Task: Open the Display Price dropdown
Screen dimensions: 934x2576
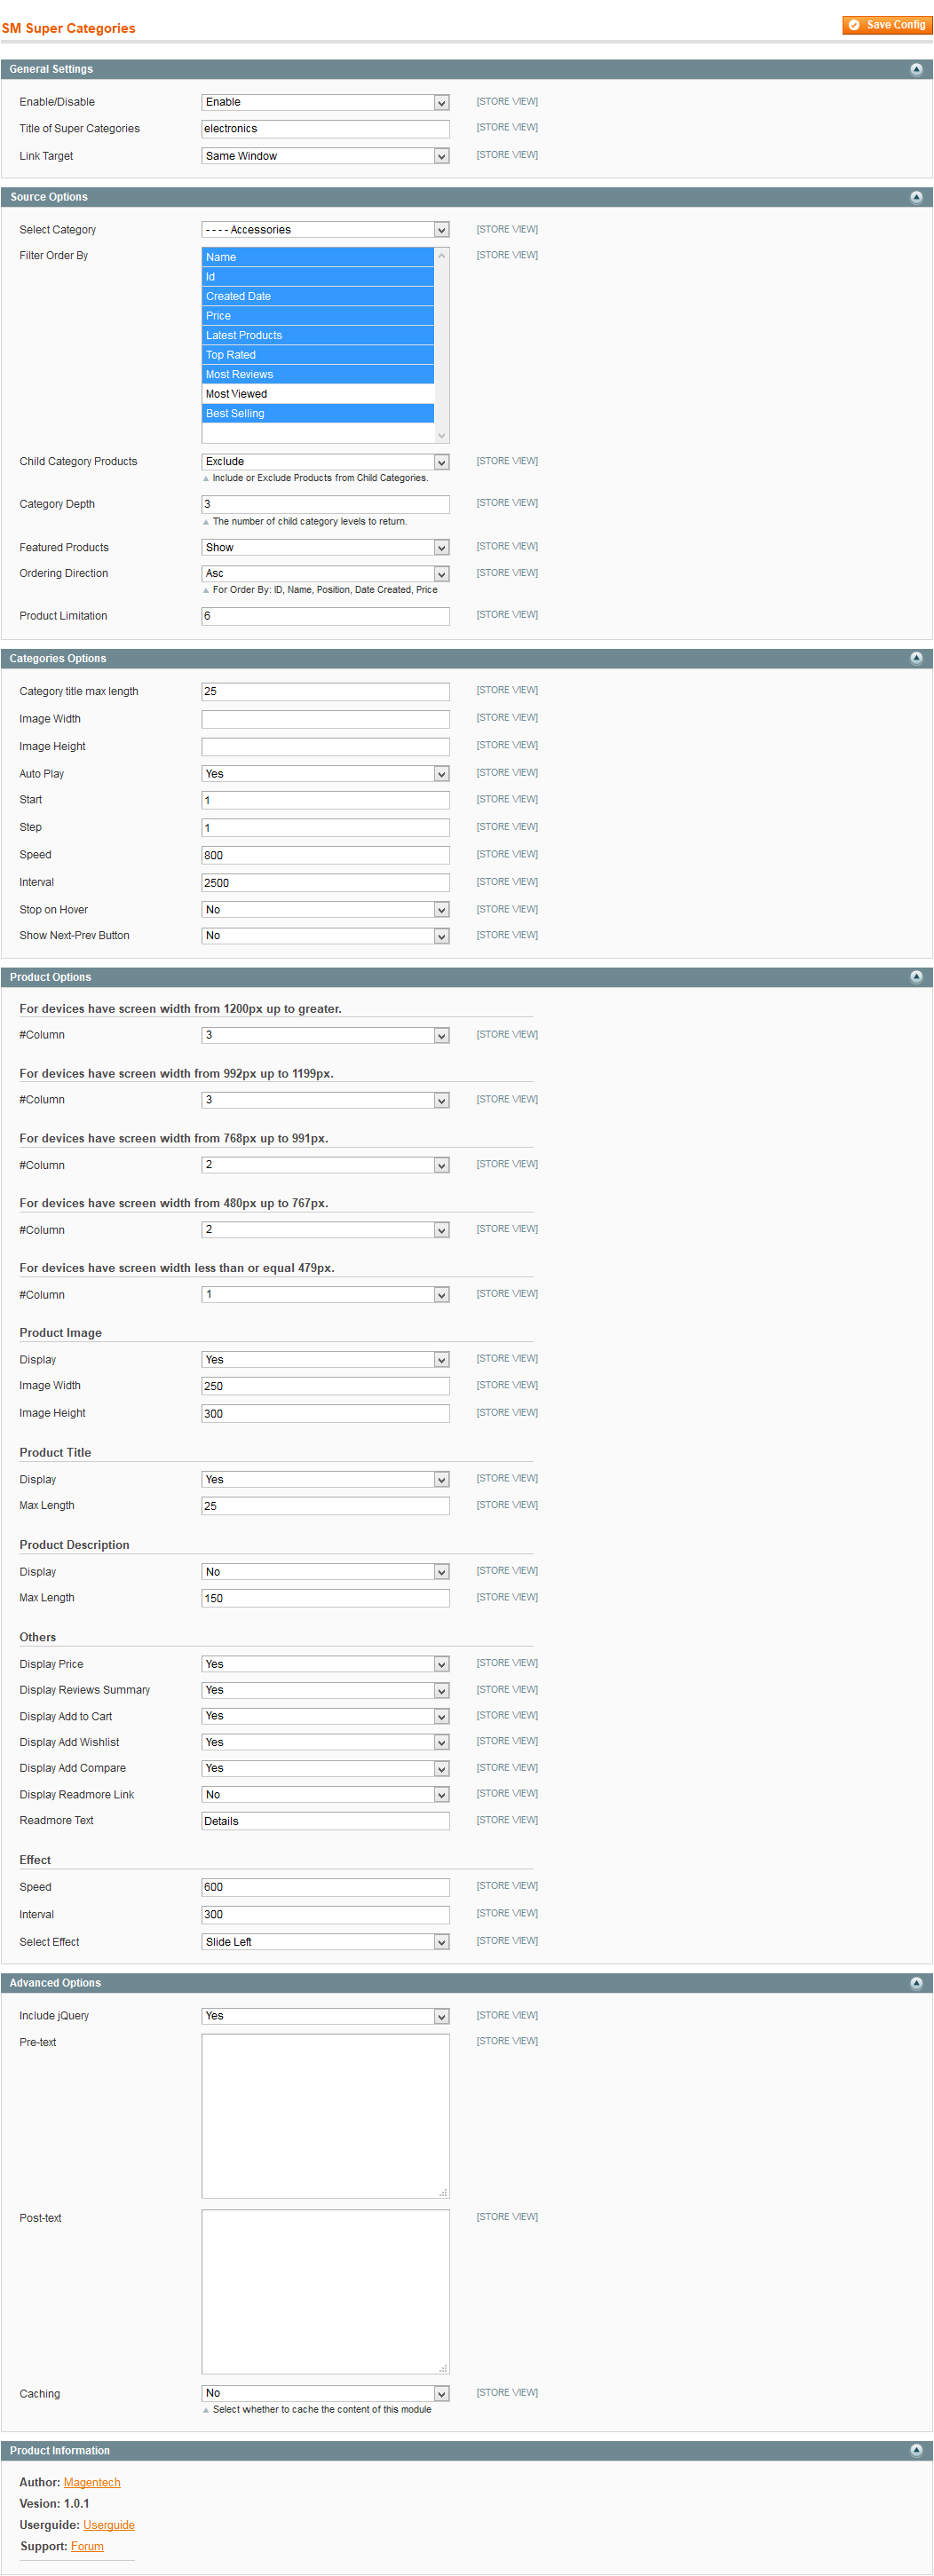Action: pos(325,1665)
